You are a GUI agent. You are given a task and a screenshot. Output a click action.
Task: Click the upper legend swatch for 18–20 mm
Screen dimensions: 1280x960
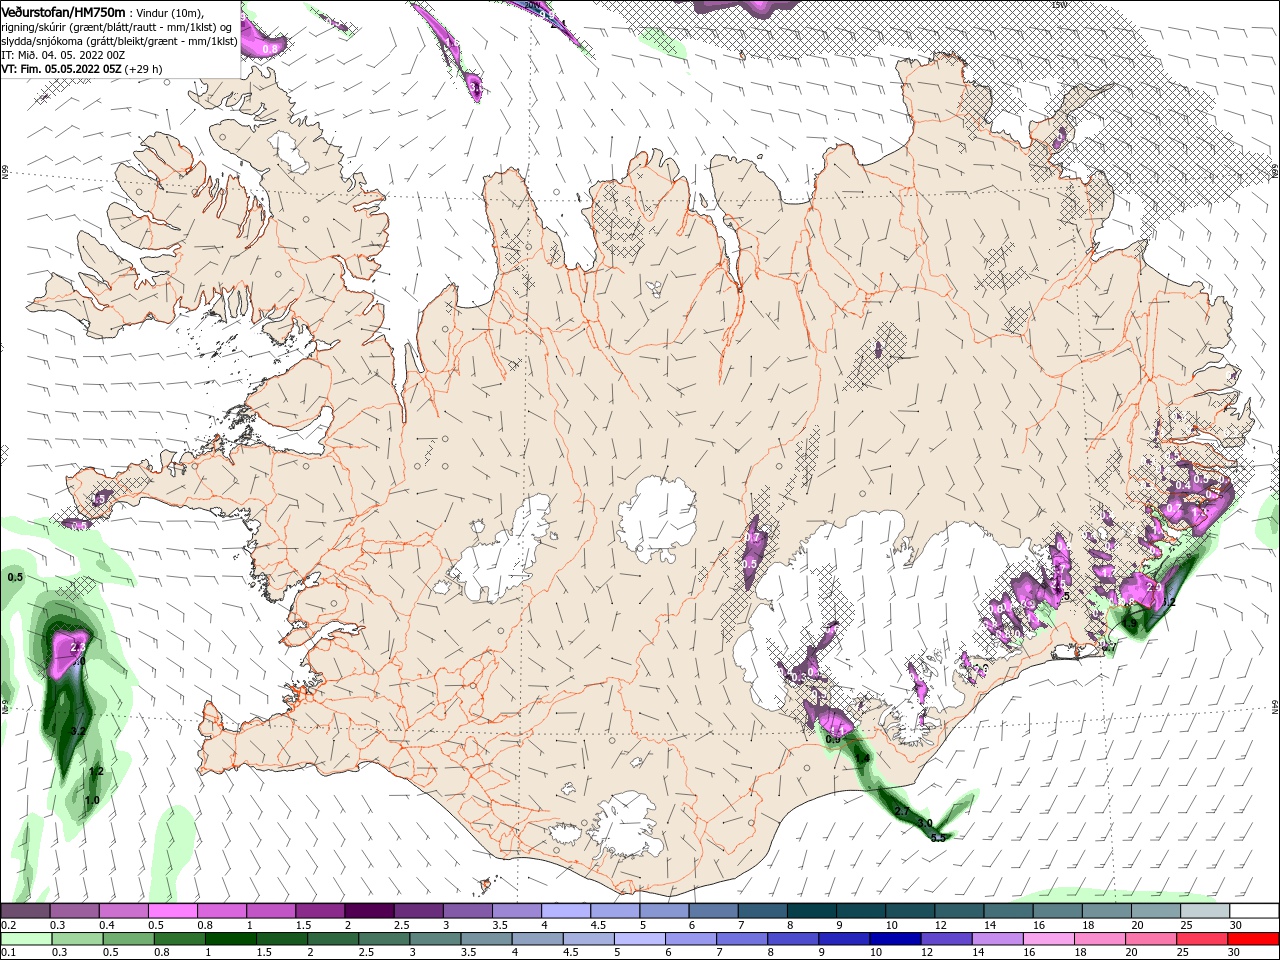[1106, 911]
